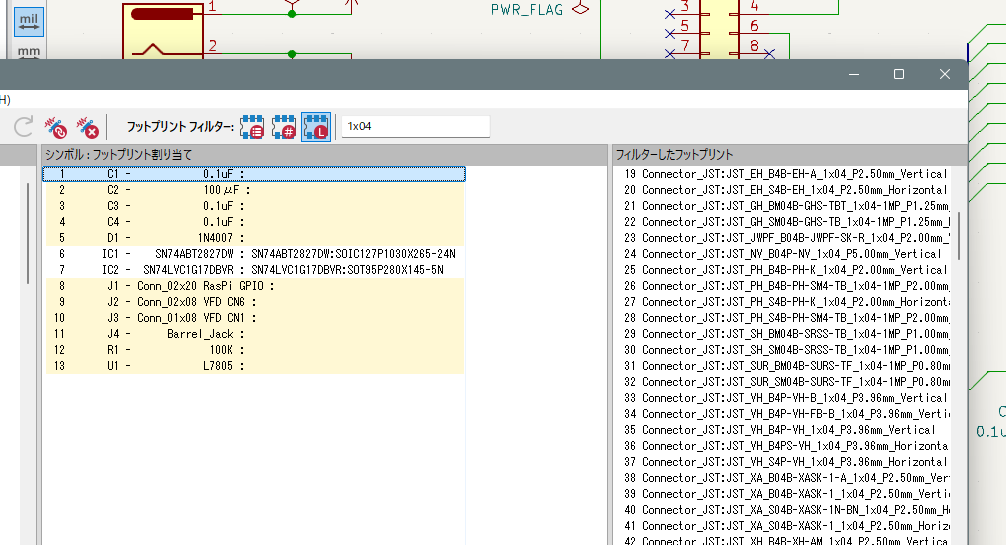Choose footprint JST_PH_B4B-PH-SM4-TB
The width and height of the screenshot is (1006, 545).
coord(785,286)
